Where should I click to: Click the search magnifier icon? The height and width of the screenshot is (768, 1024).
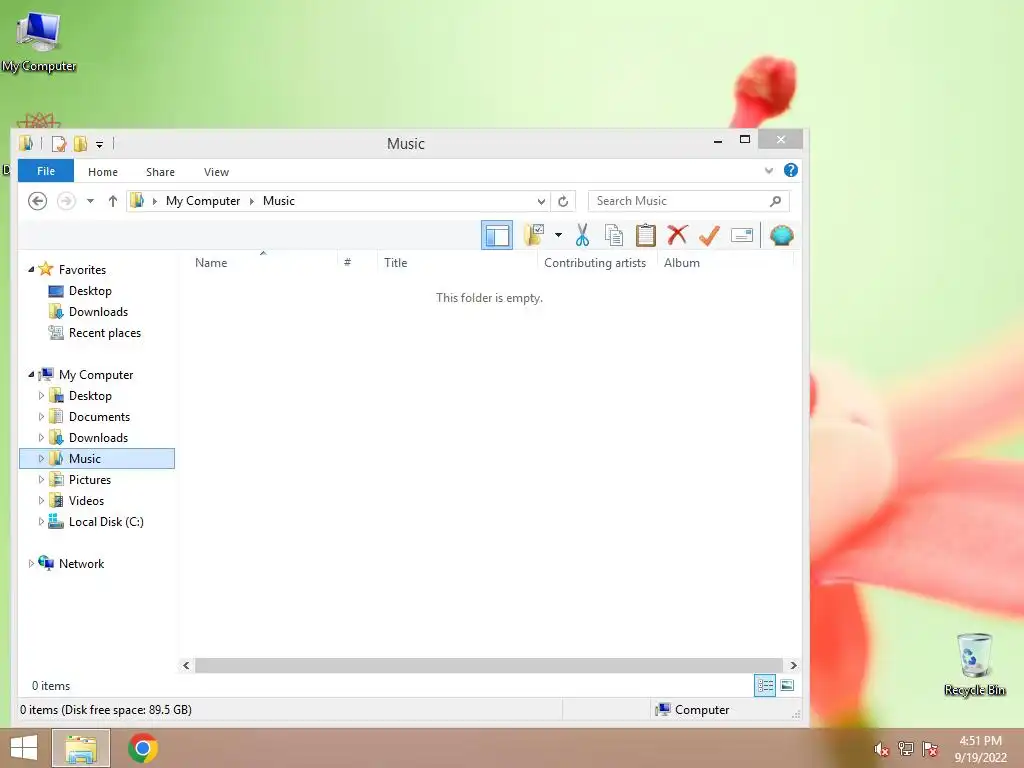(775, 201)
